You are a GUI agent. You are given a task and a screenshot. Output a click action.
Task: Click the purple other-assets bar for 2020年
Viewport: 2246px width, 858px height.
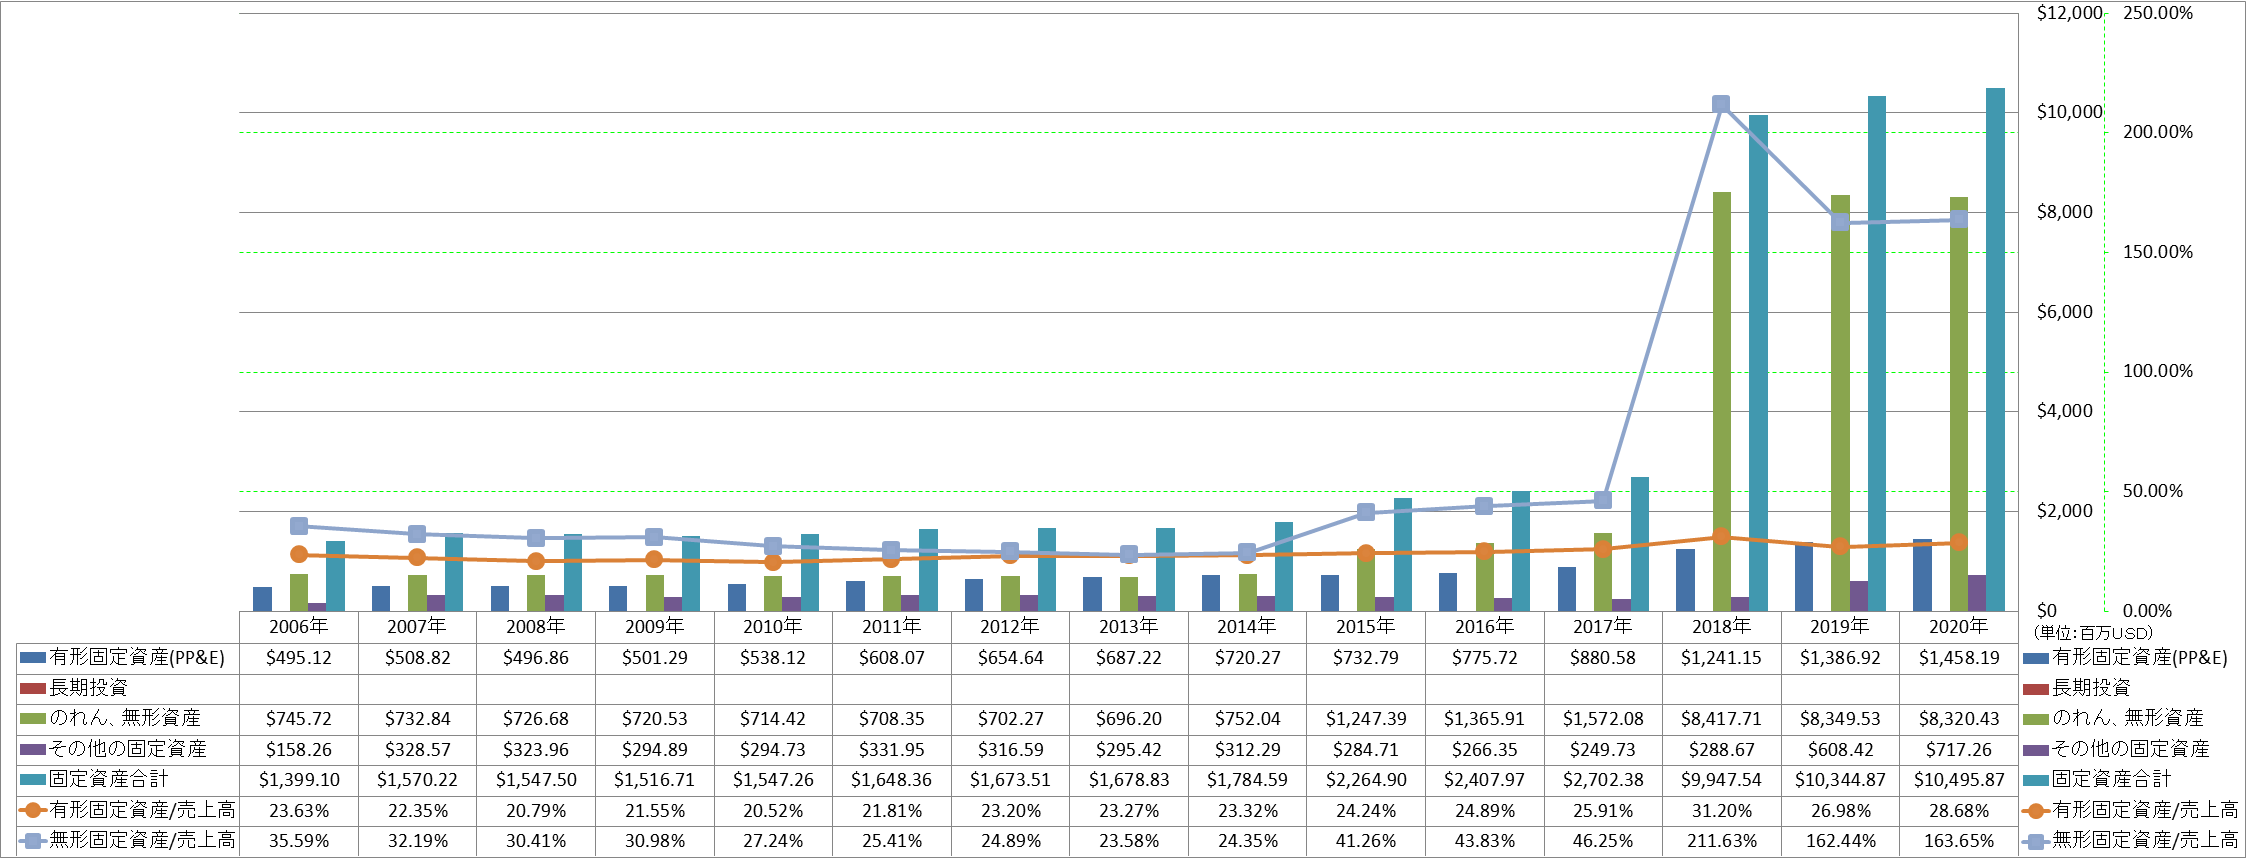click(1977, 593)
